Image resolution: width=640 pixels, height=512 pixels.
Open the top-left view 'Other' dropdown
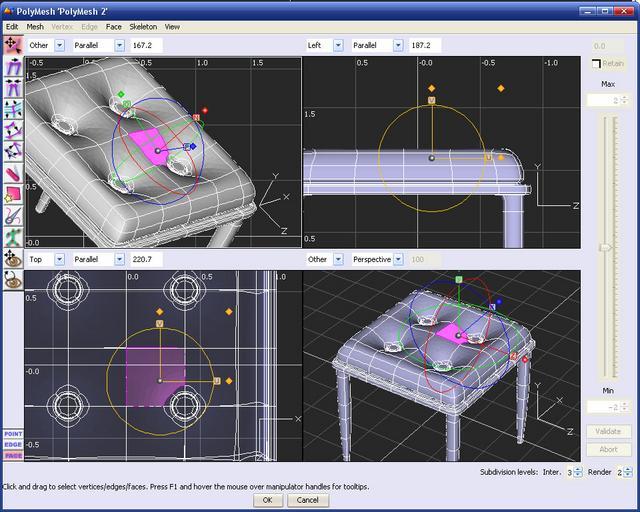[x=59, y=46]
